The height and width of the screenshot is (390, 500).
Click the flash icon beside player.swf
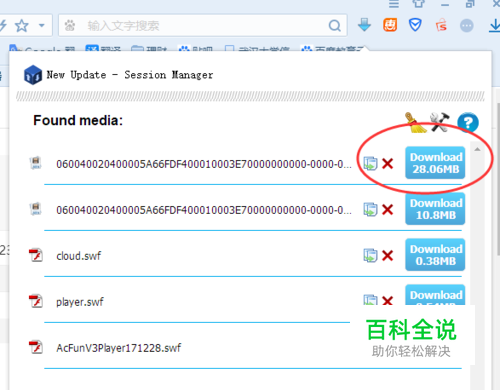pyautogui.click(x=36, y=301)
